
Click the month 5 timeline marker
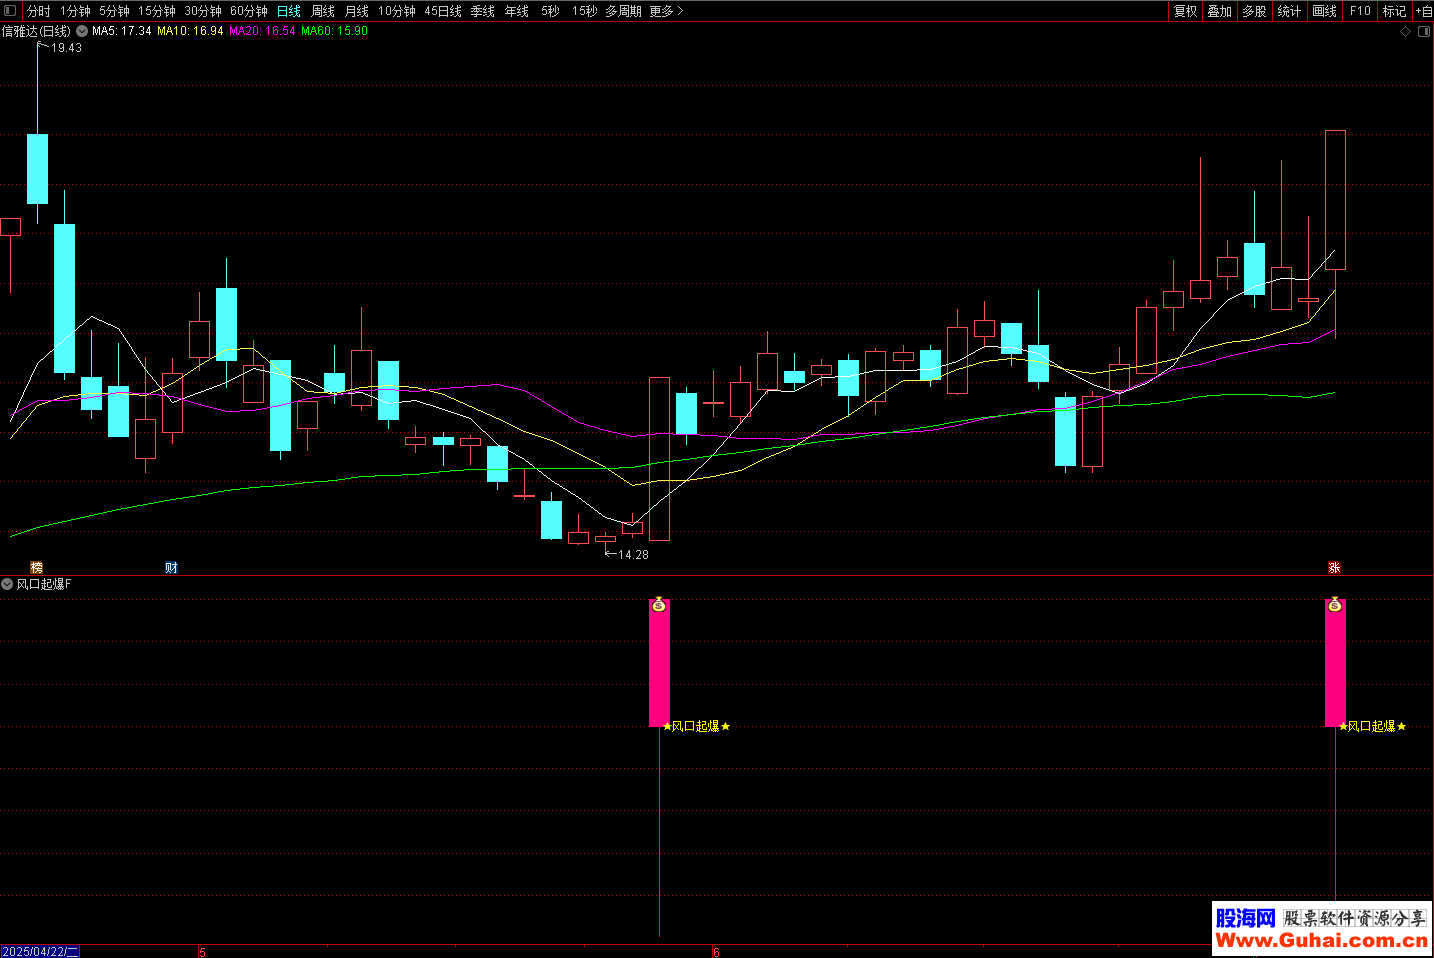click(x=202, y=952)
